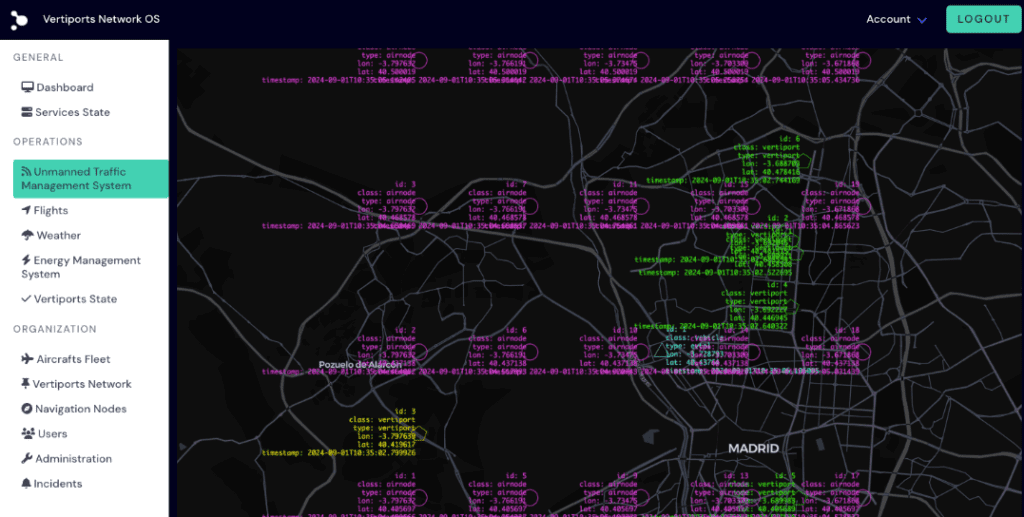Screen dimensions: 1024x517
Task: Go to Vertiports State section
Action: coord(75,299)
